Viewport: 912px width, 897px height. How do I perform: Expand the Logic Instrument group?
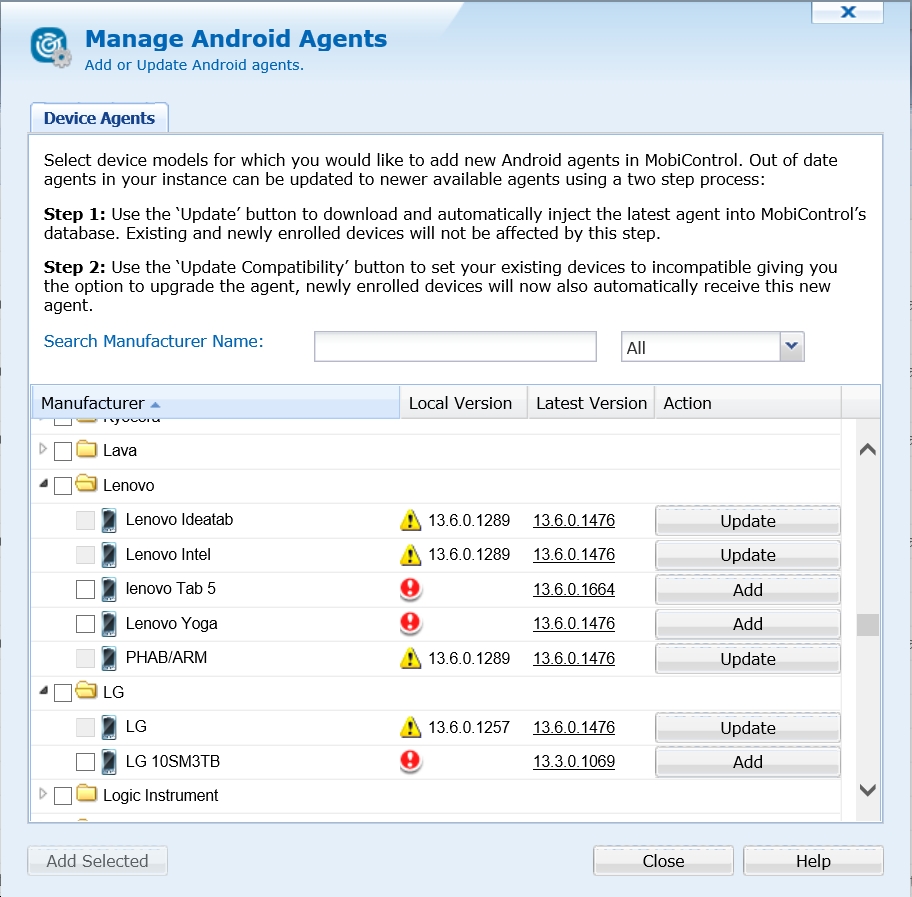pyautogui.click(x=43, y=795)
